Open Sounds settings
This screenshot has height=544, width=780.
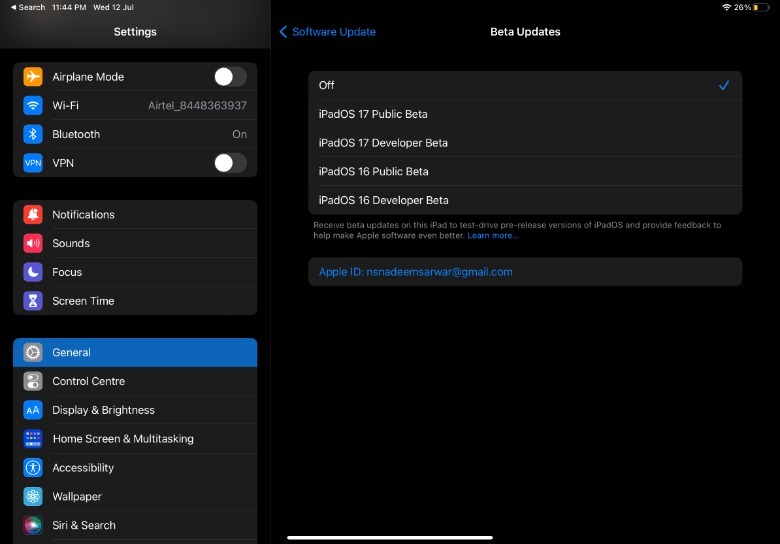pos(135,243)
